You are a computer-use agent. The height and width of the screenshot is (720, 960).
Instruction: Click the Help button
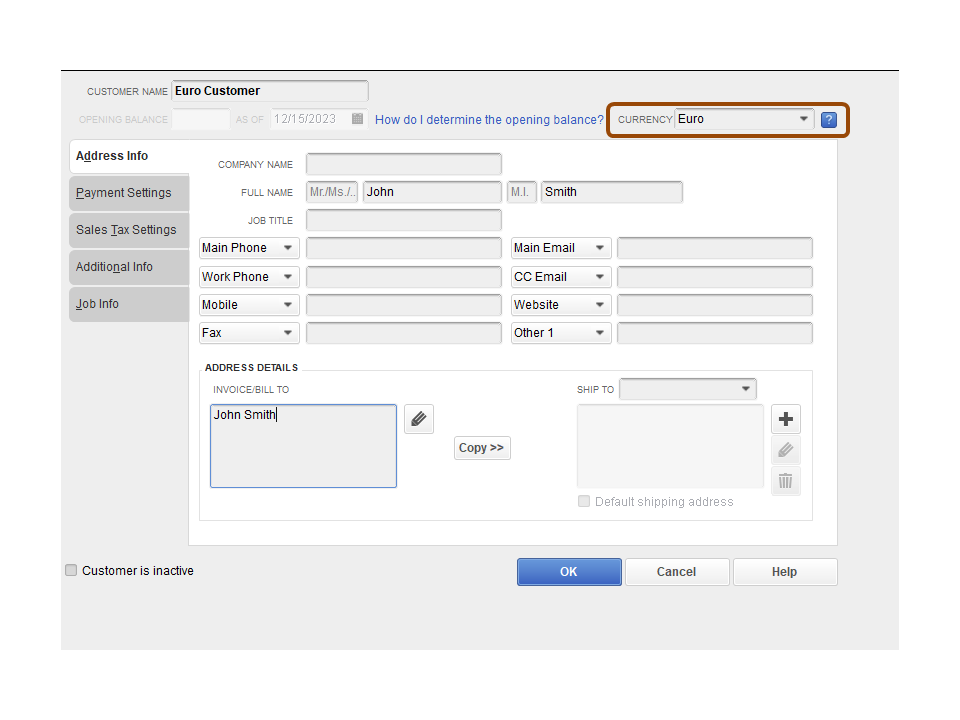[x=784, y=572]
